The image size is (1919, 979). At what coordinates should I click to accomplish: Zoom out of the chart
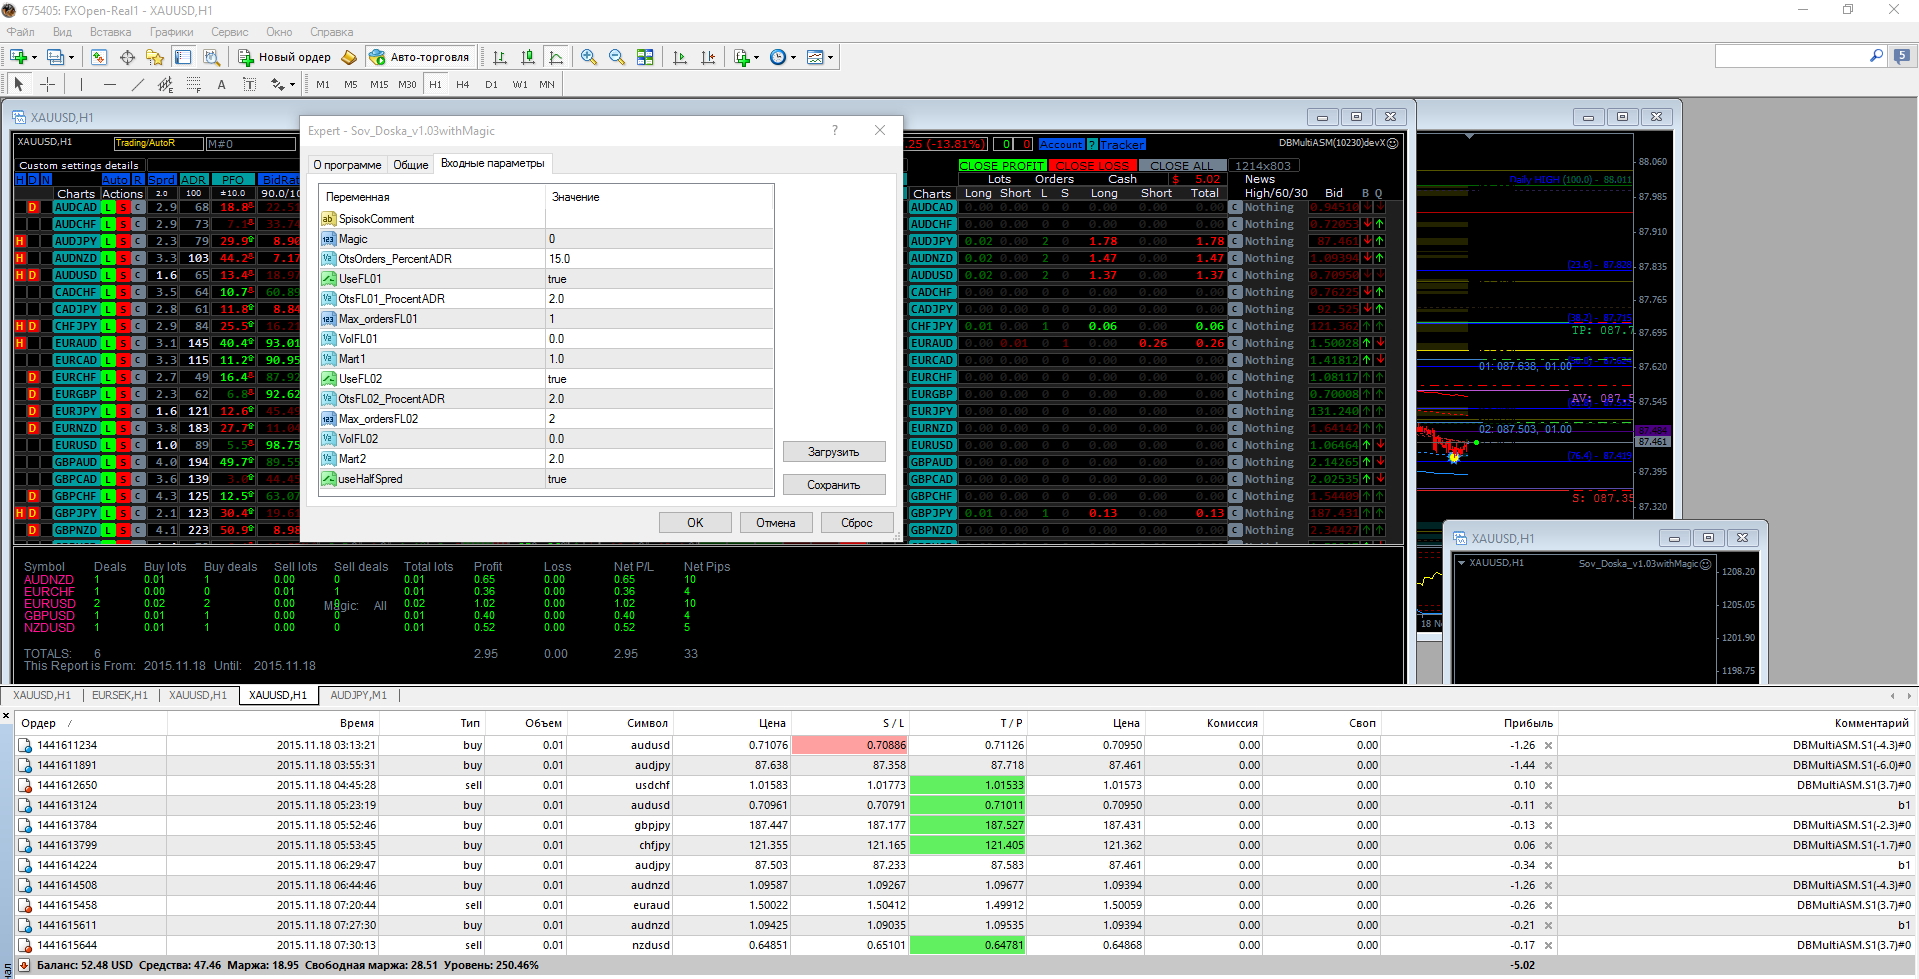point(617,57)
